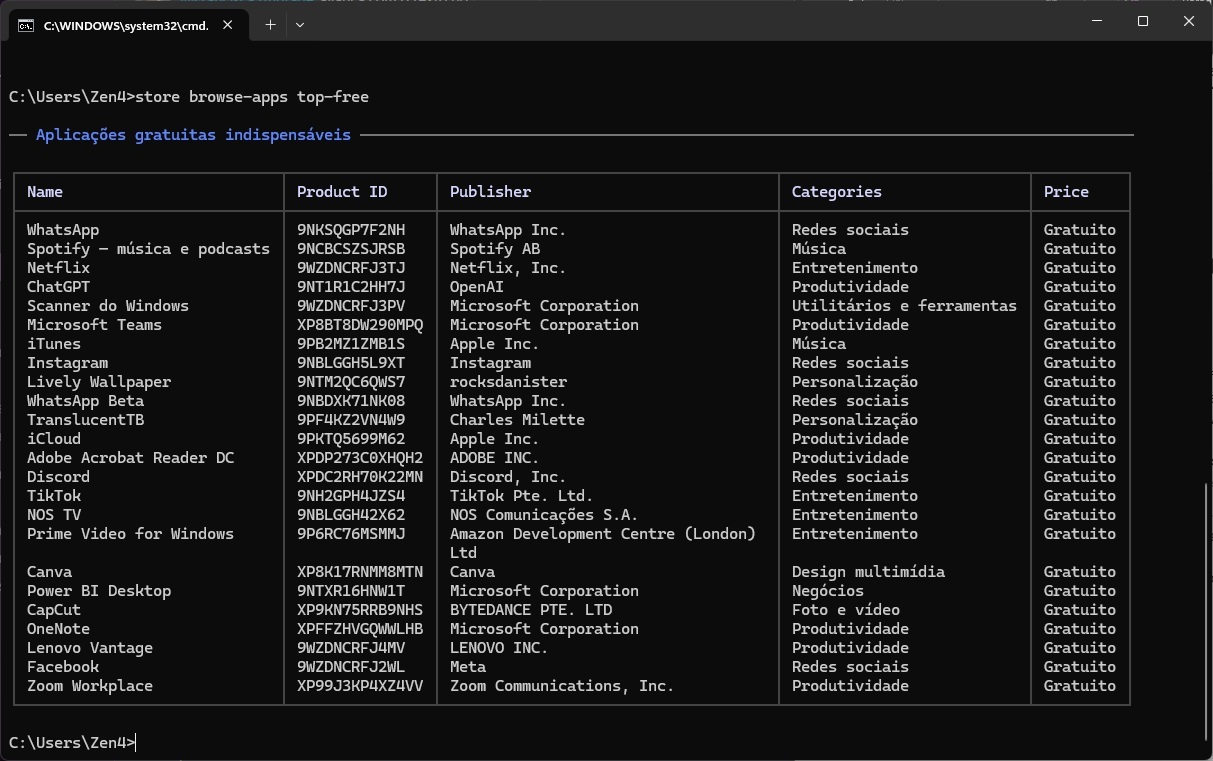
Task: Select the C:\WINDOWS\system32\cmd.exe tab
Action: (x=125, y=25)
